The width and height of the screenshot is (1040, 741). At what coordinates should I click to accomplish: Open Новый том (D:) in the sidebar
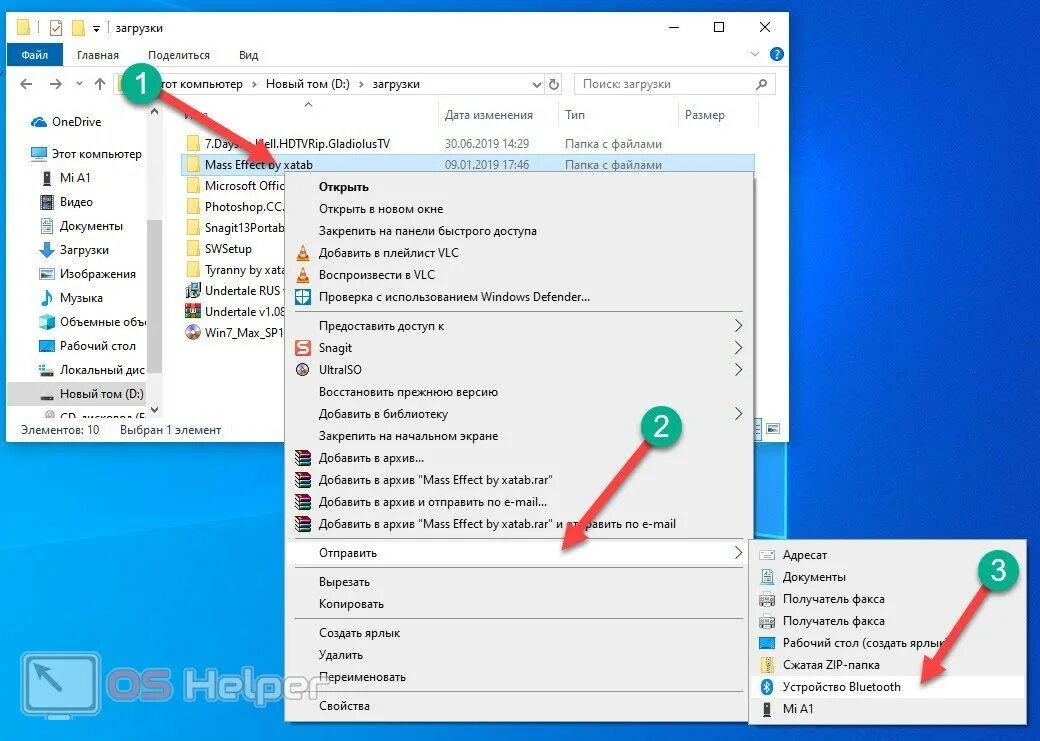pyautogui.click(x=101, y=394)
